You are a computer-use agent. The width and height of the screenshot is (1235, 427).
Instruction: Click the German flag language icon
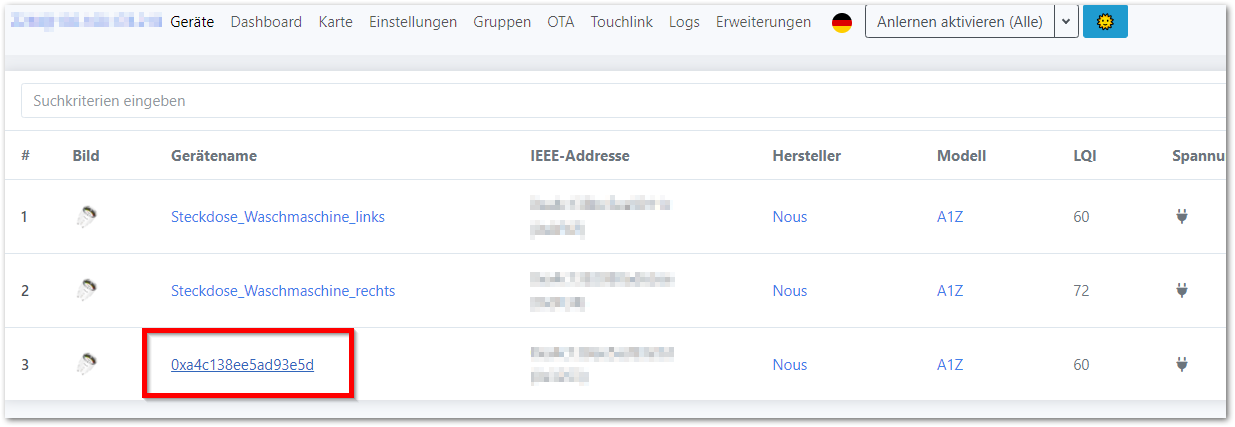(x=842, y=22)
